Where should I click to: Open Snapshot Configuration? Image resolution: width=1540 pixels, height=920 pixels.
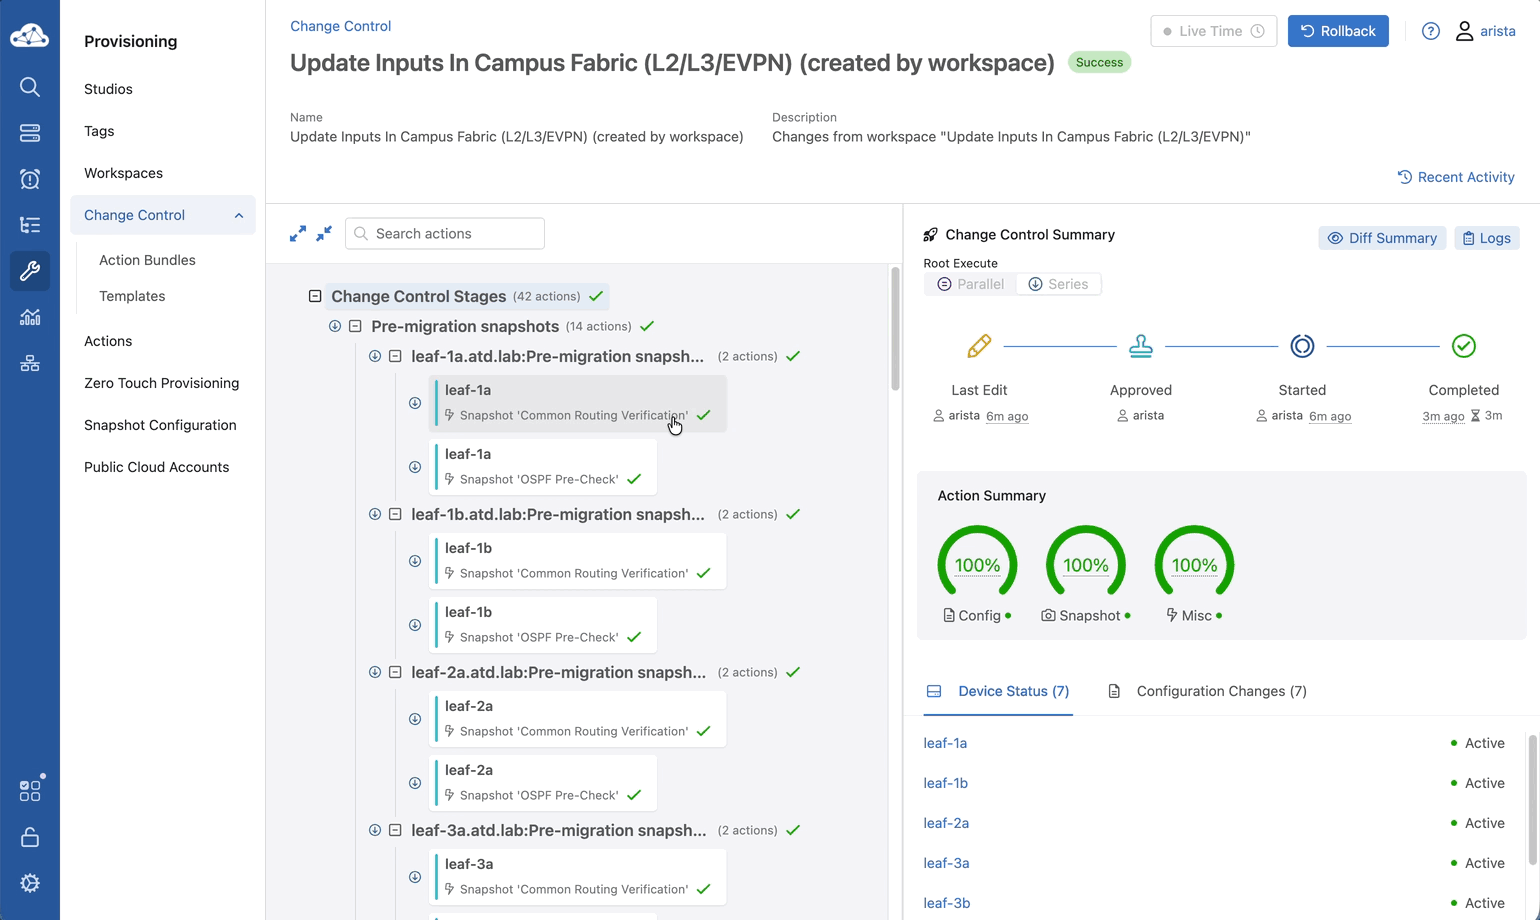[160, 425]
